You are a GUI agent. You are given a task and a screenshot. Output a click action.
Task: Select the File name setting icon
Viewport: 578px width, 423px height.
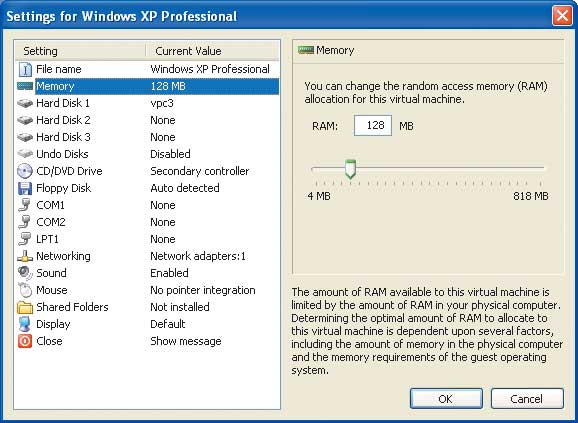(25, 69)
